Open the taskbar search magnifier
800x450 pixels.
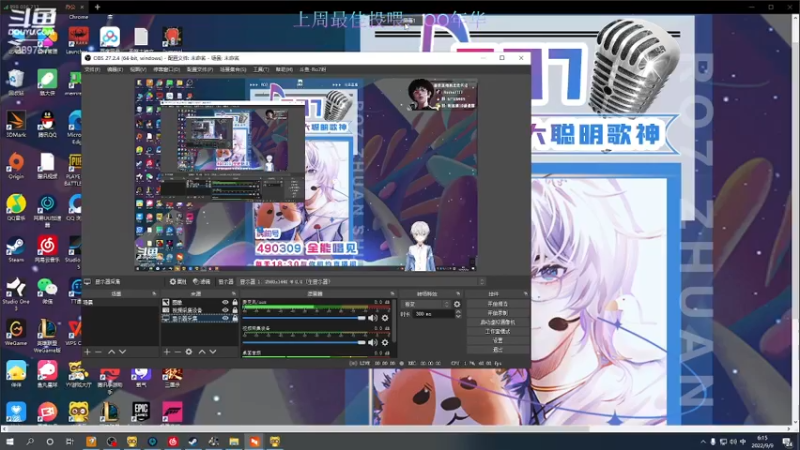30,441
